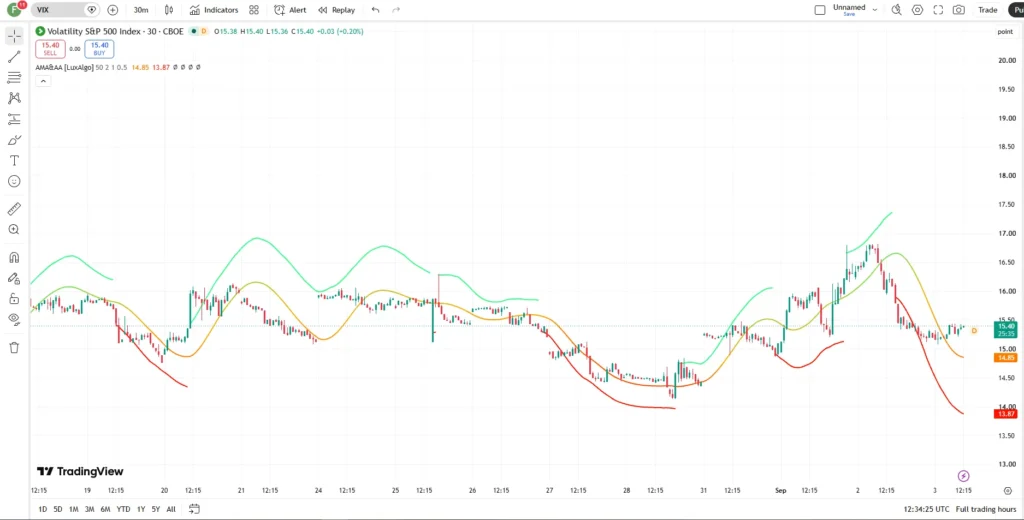Screen dimensions: 1024x520
Task: Click the Trade button
Action: (987, 10)
